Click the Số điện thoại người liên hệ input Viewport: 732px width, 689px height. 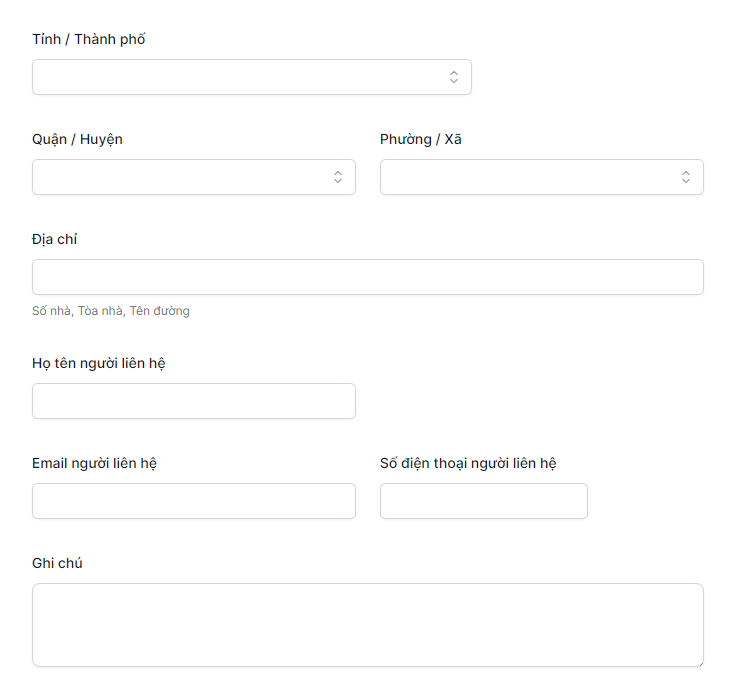pos(483,501)
